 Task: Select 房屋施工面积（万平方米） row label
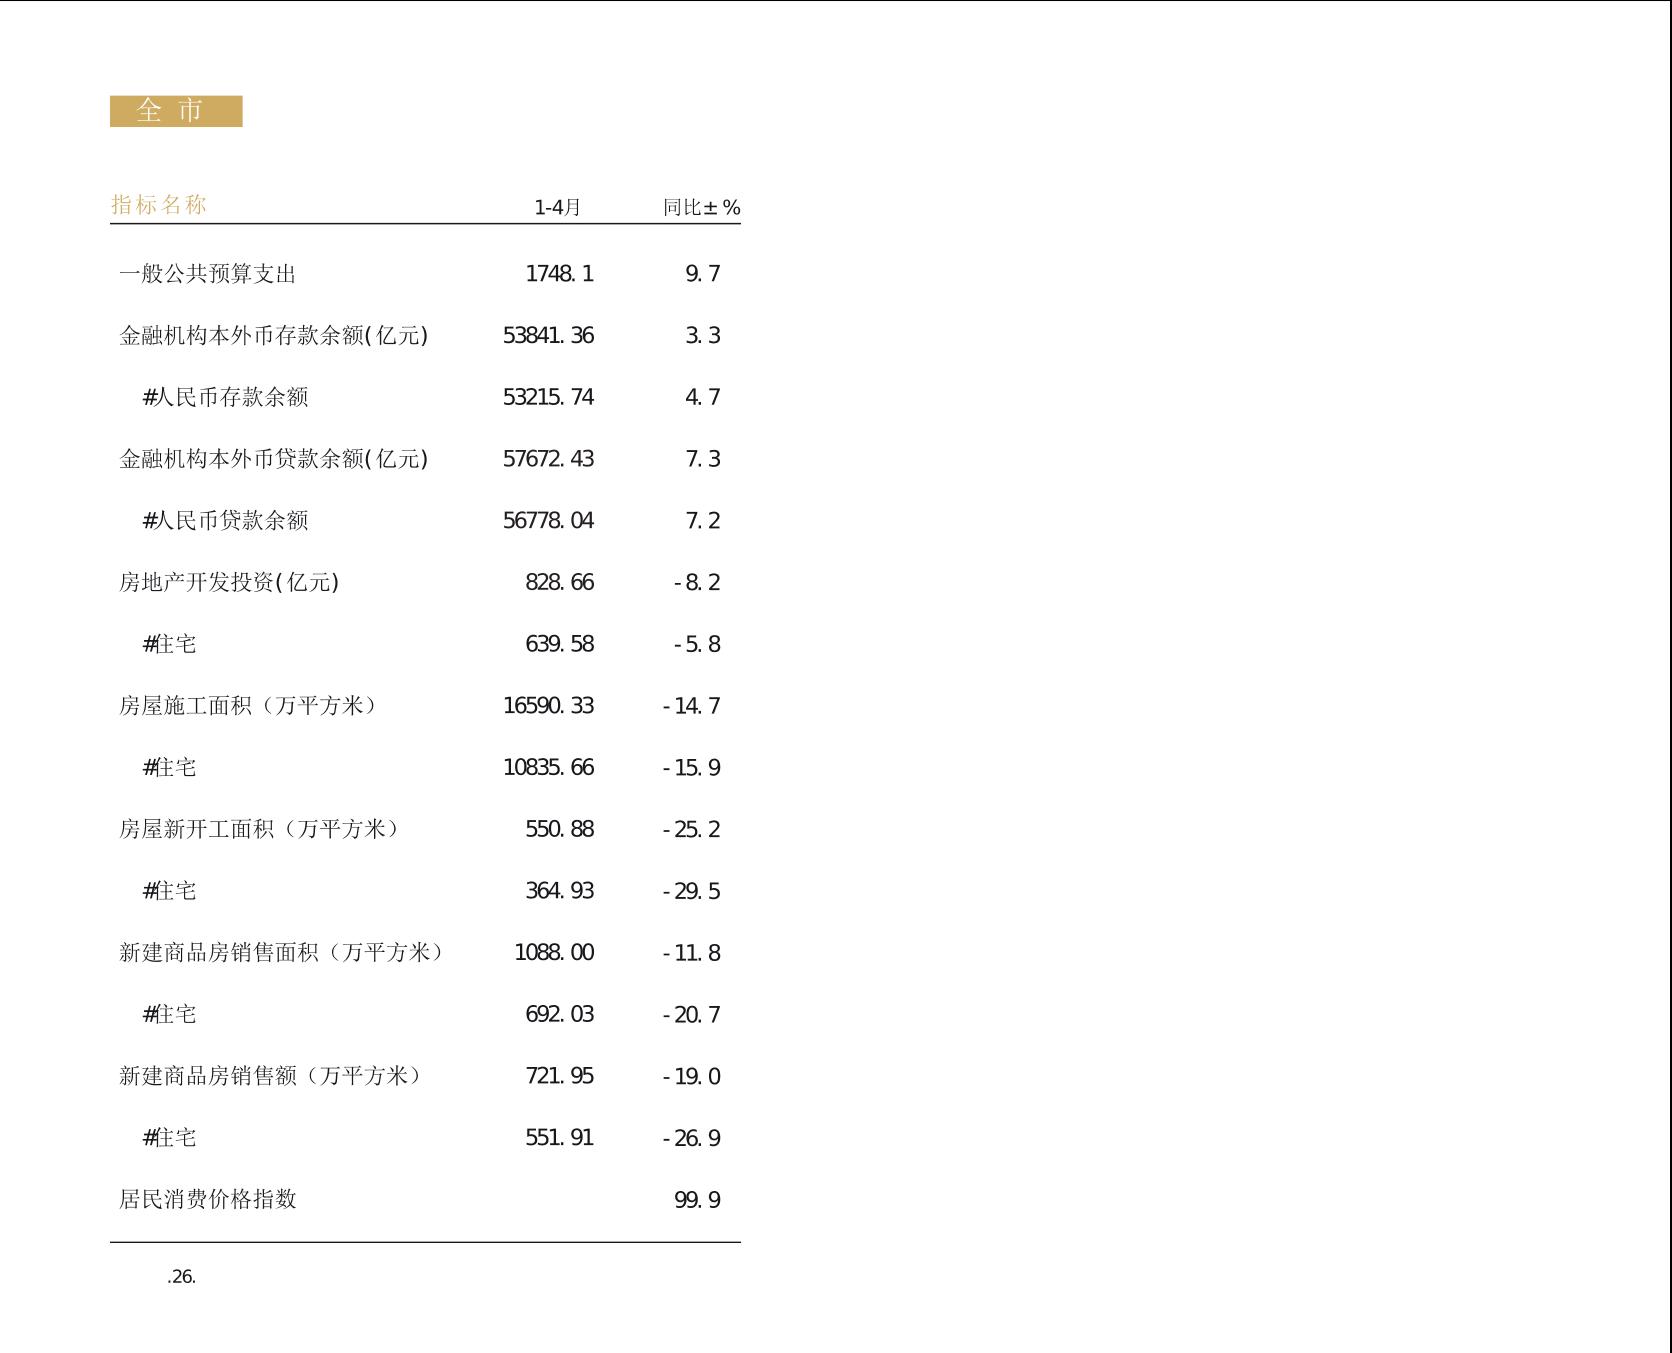click(x=250, y=706)
